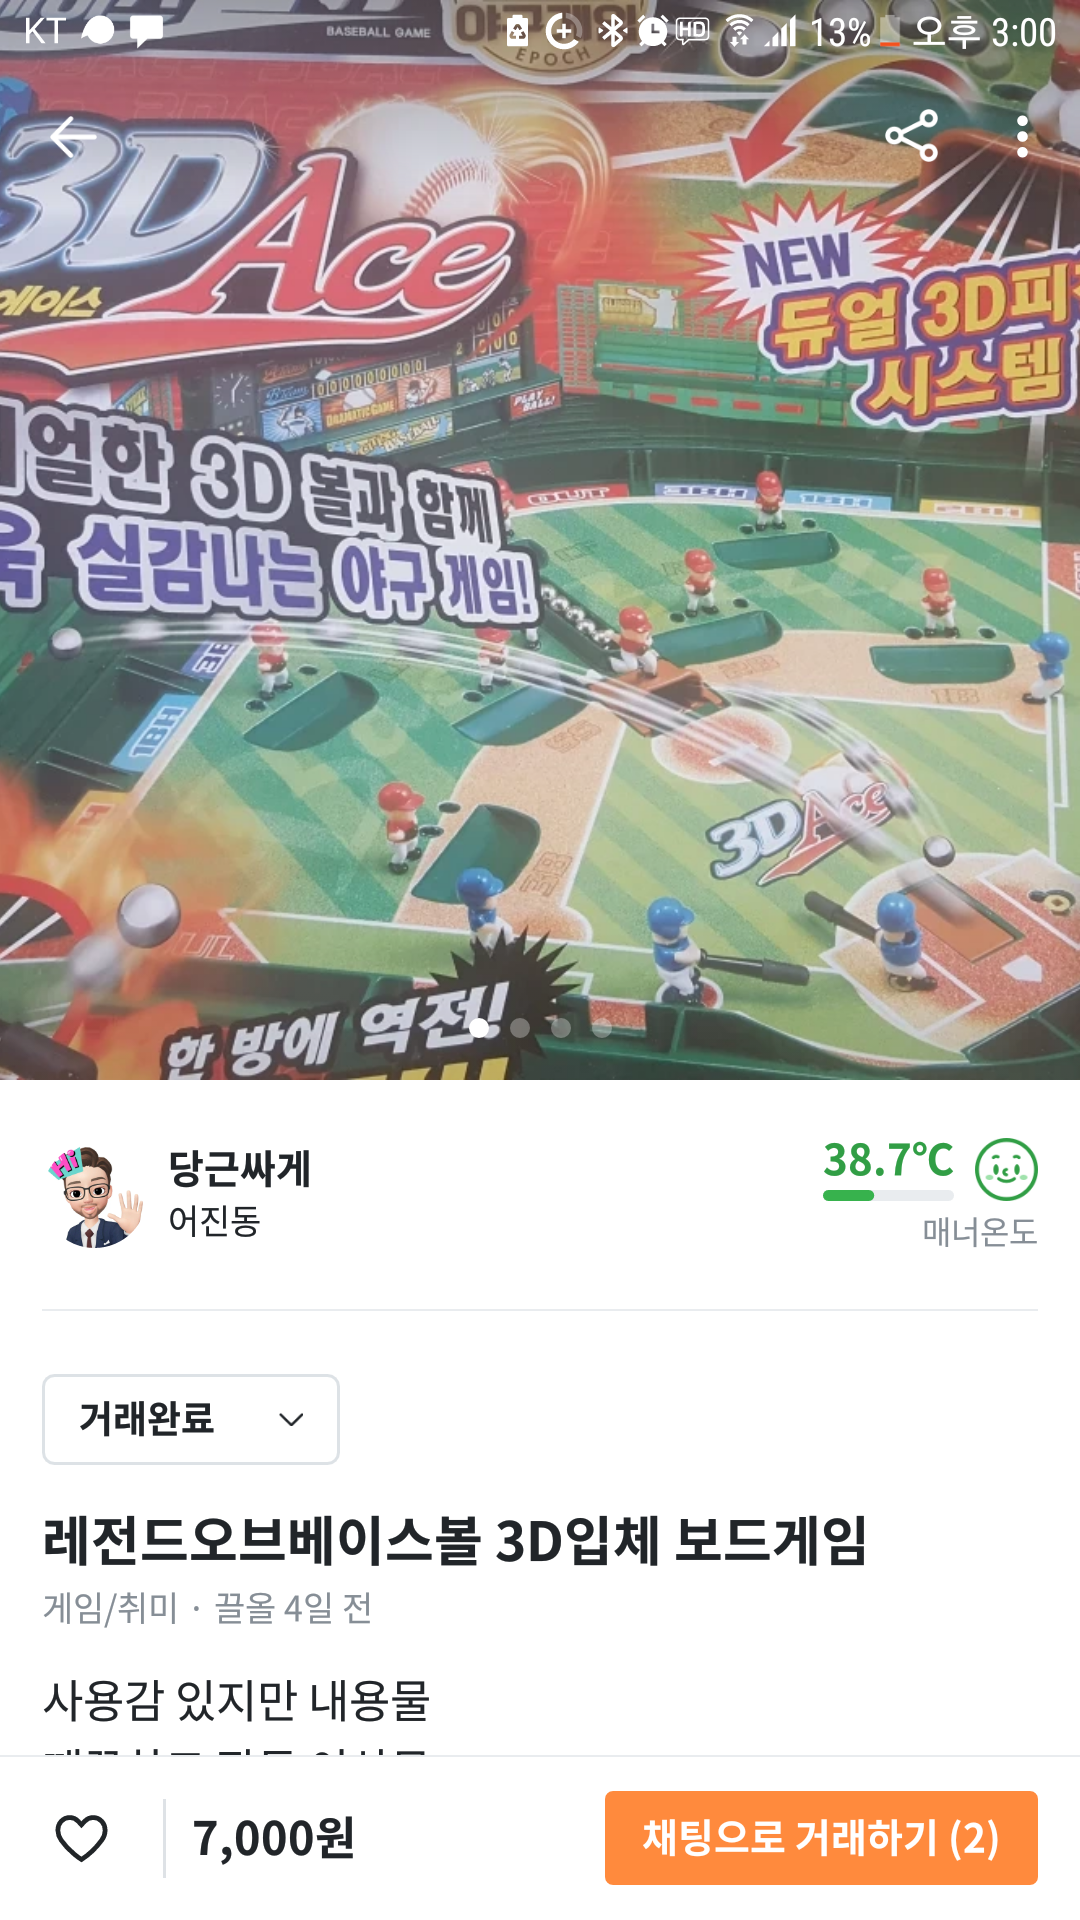Open seller avatar profile picture
This screenshot has width=1080, height=1920.
tap(95, 1197)
